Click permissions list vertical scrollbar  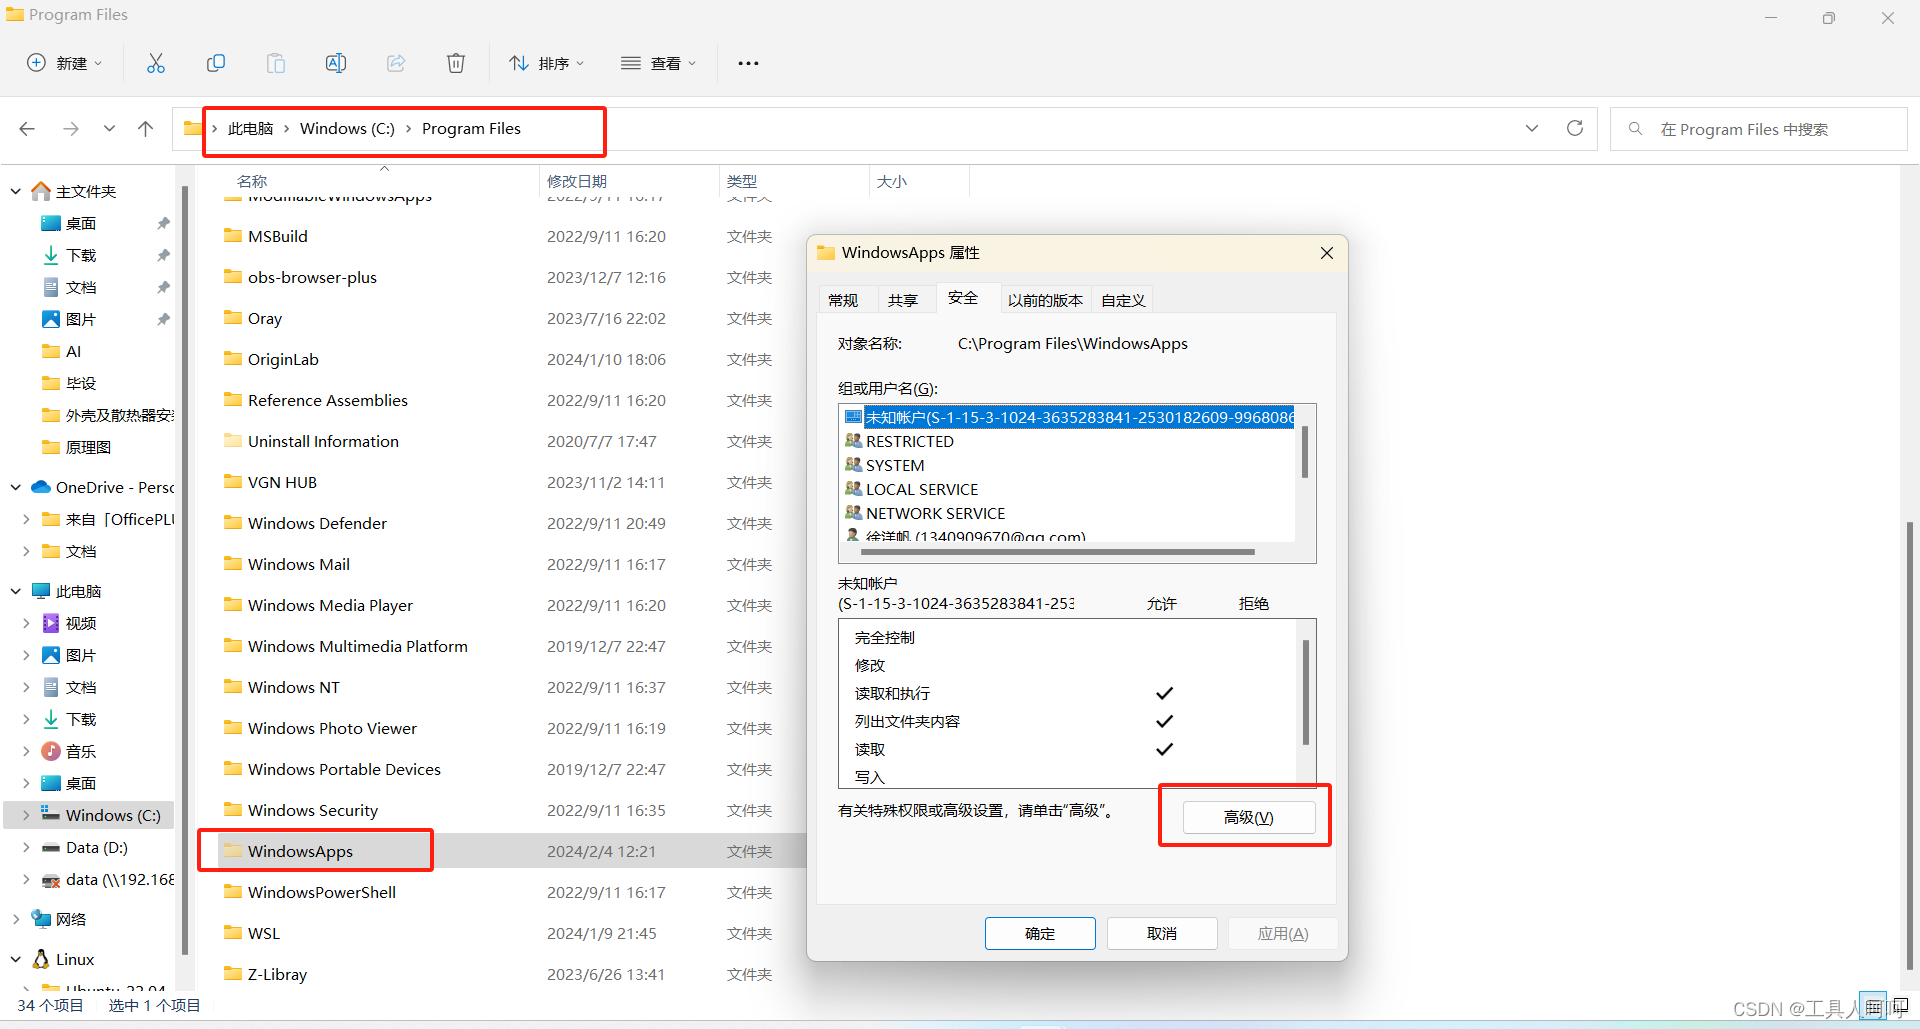point(1305,693)
